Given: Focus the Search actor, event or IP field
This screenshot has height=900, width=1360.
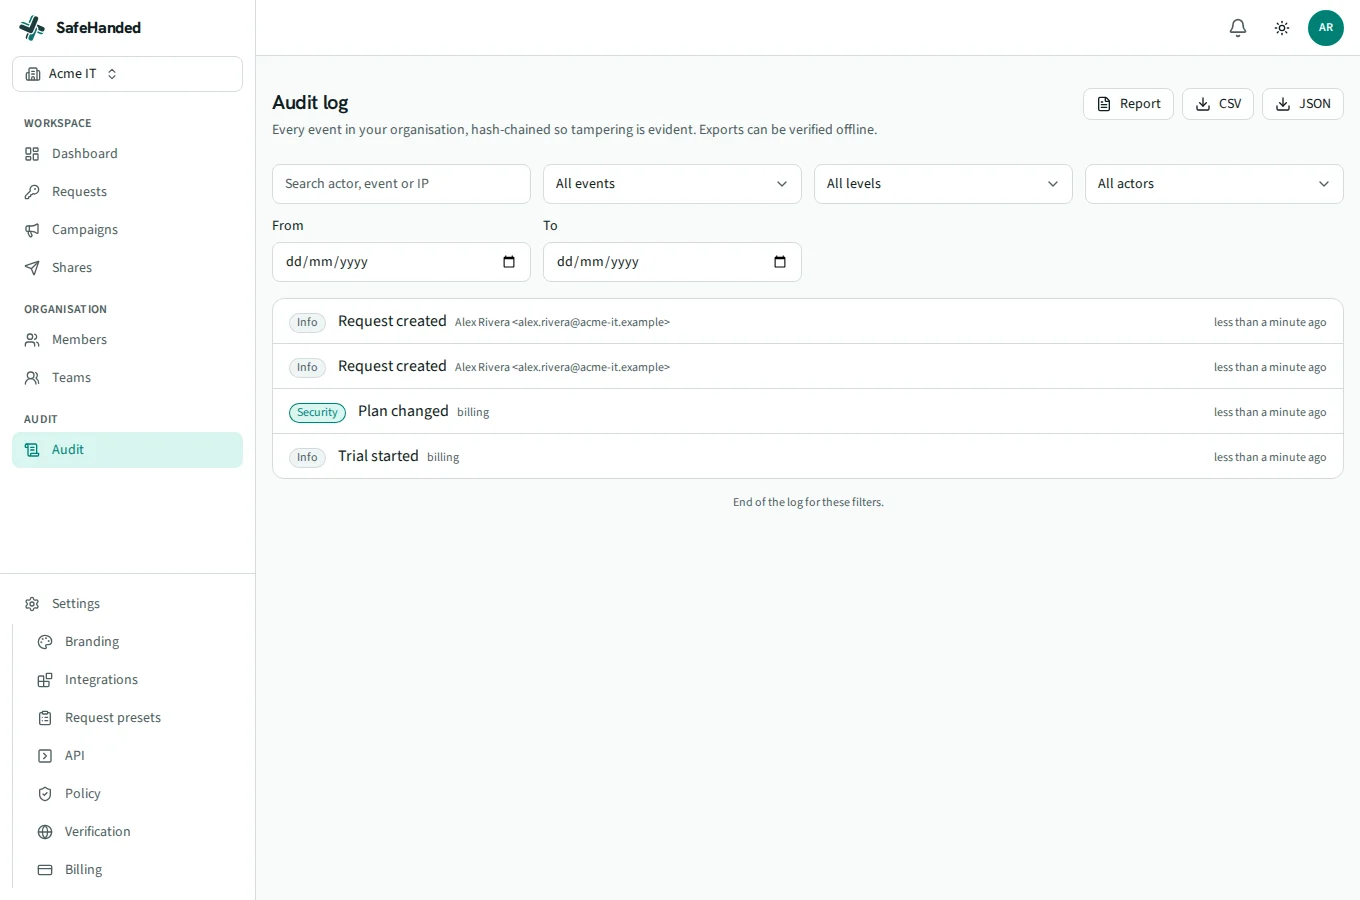Looking at the screenshot, I should pos(401,184).
